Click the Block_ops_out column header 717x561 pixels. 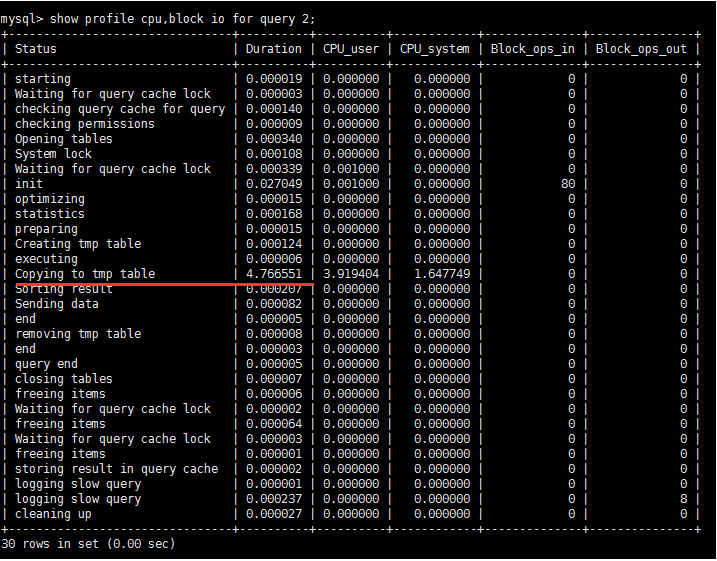(x=640, y=49)
